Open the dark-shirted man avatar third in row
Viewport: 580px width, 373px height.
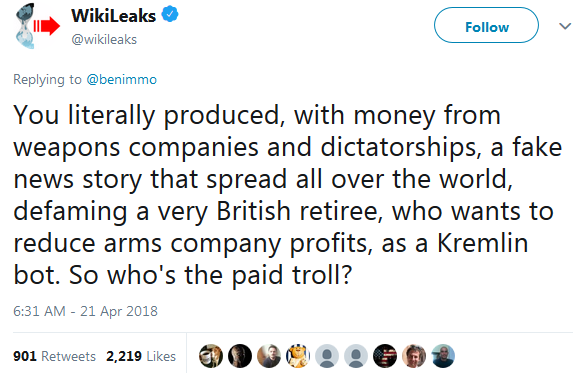269,356
